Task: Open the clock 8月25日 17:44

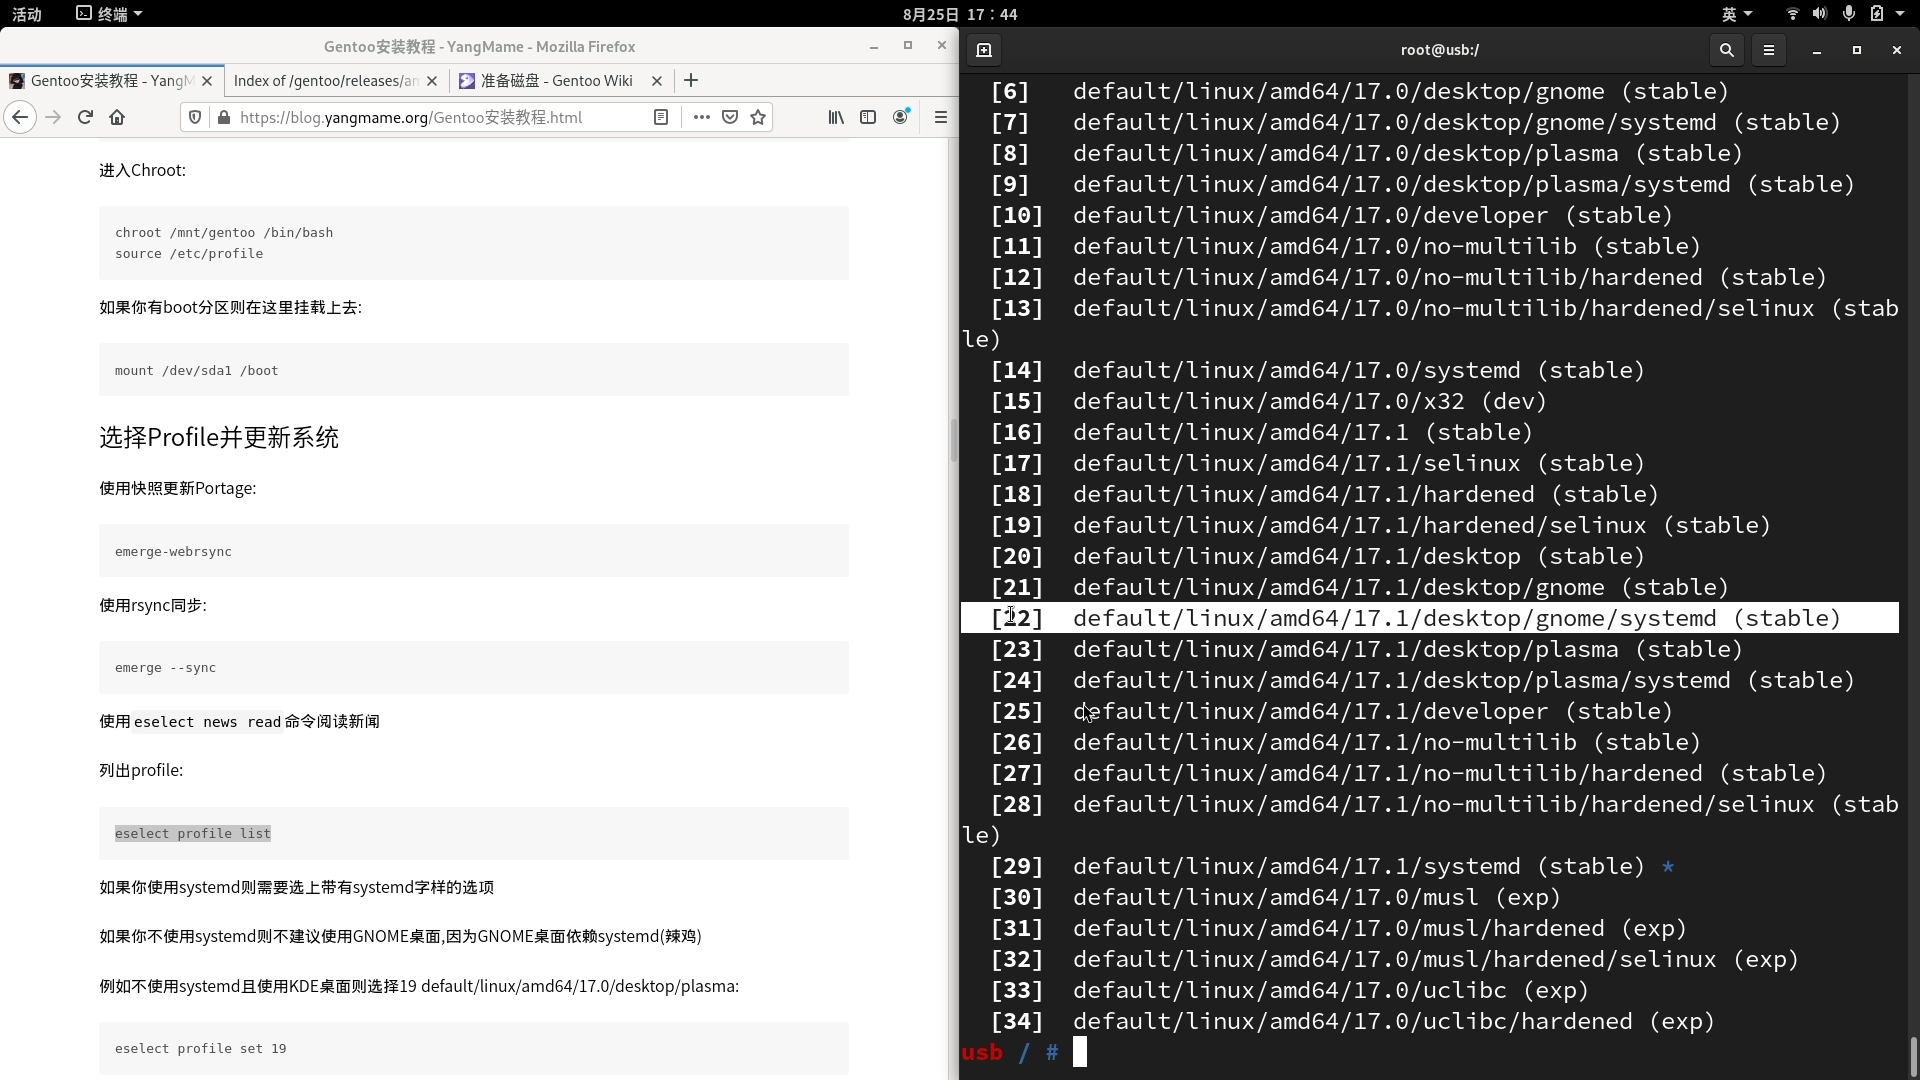Action: tap(960, 14)
